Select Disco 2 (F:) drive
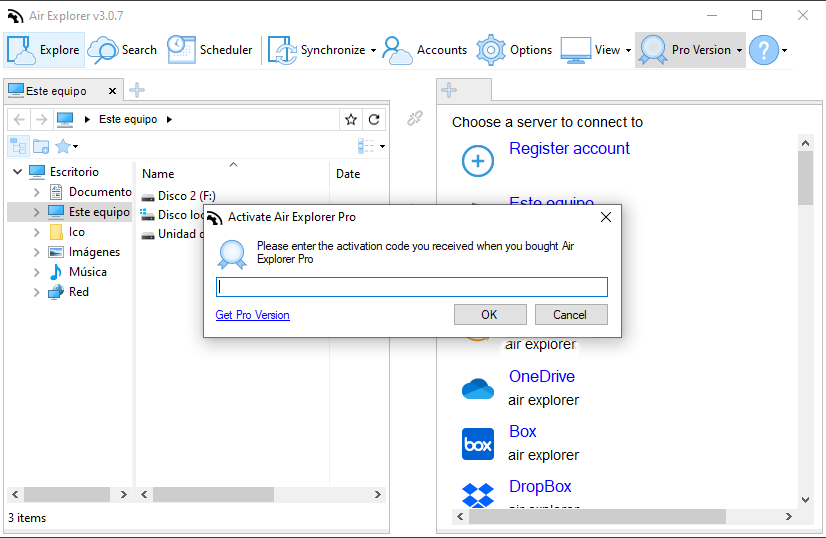This screenshot has width=826, height=538. [x=186, y=196]
